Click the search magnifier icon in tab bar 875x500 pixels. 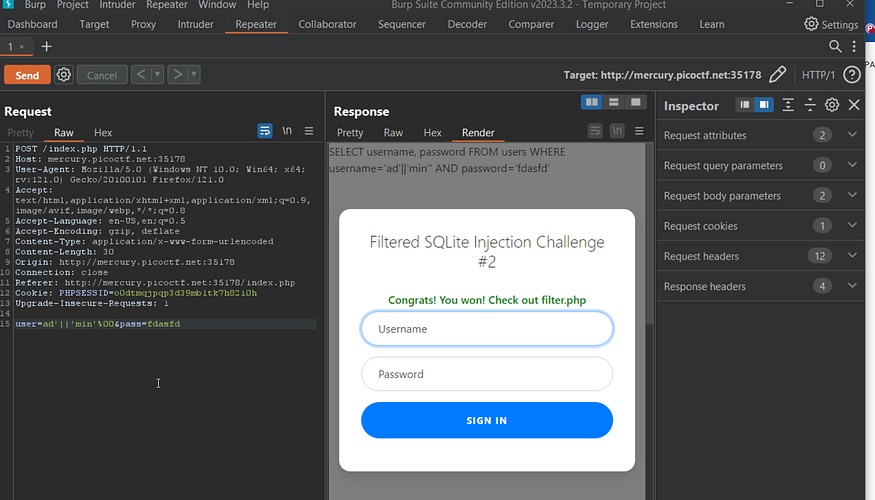pos(836,46)
